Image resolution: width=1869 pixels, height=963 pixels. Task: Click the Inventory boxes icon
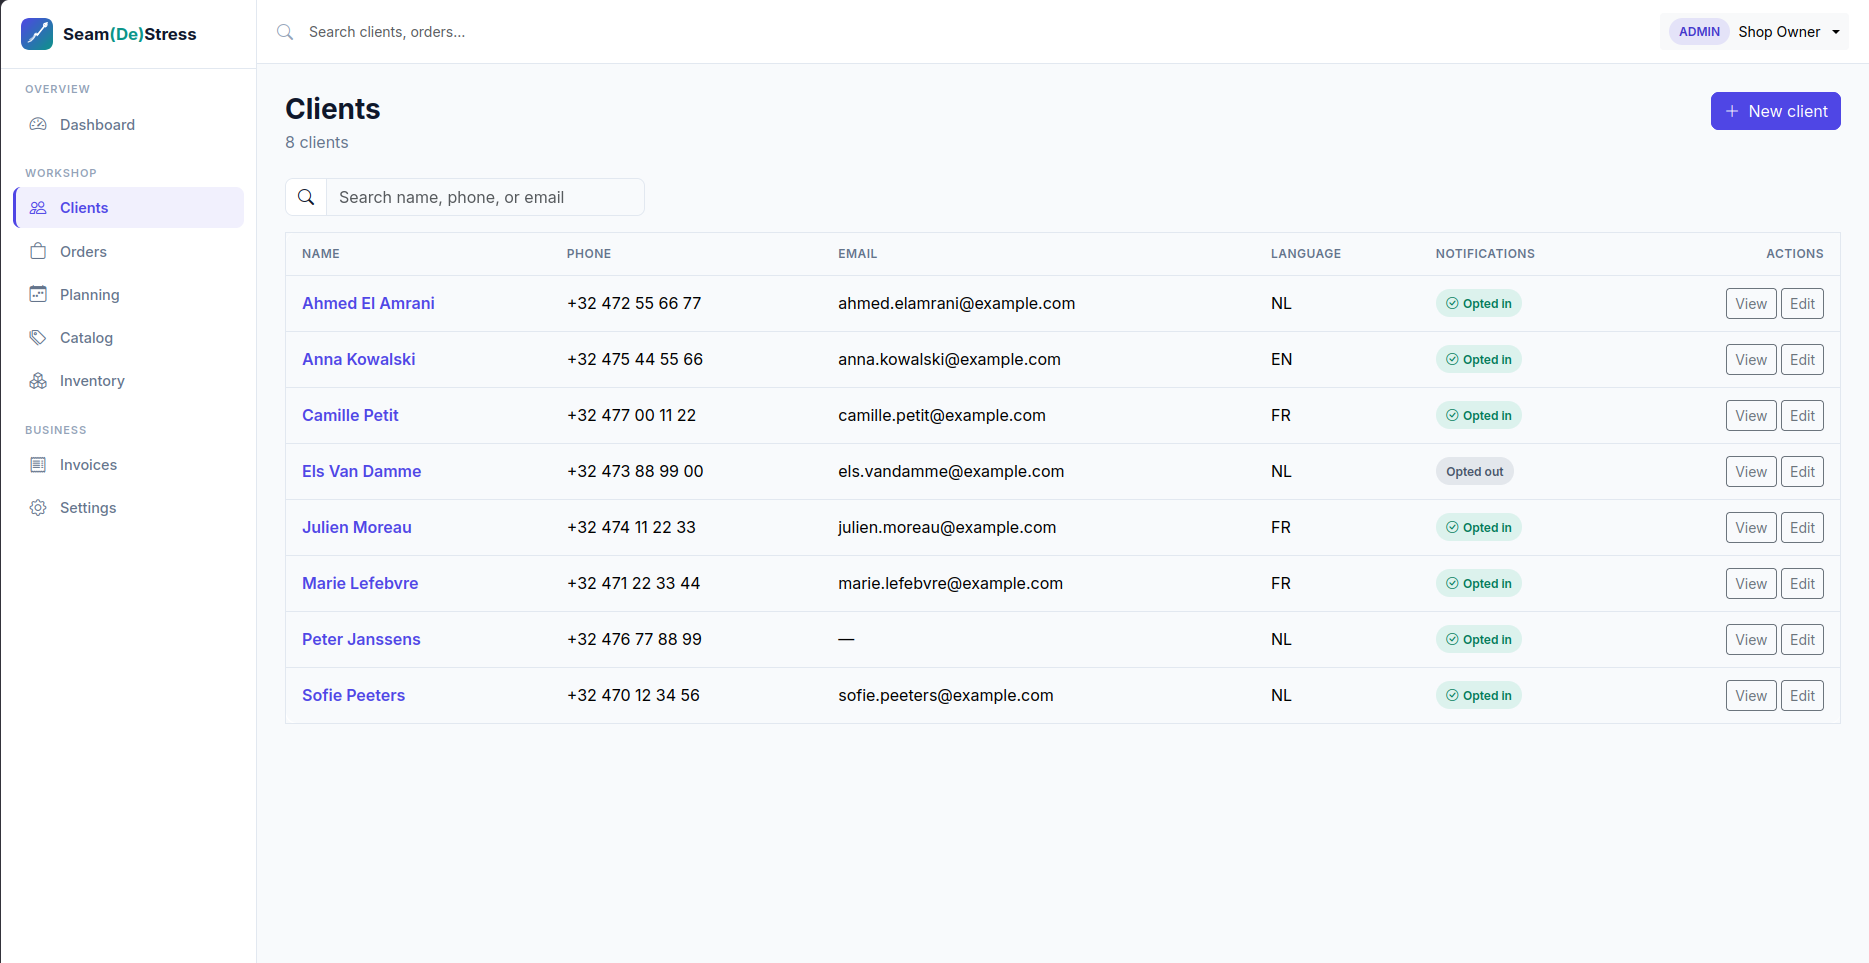click(x=38, y=380)
